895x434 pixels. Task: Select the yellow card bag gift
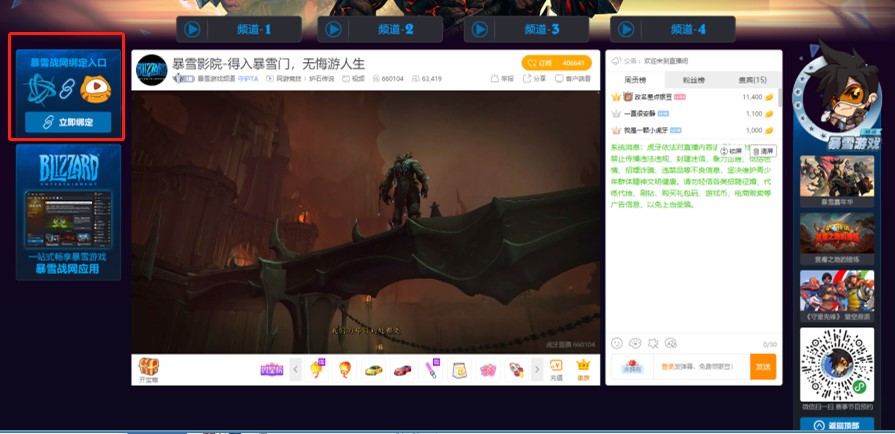(x=459, y=370)
